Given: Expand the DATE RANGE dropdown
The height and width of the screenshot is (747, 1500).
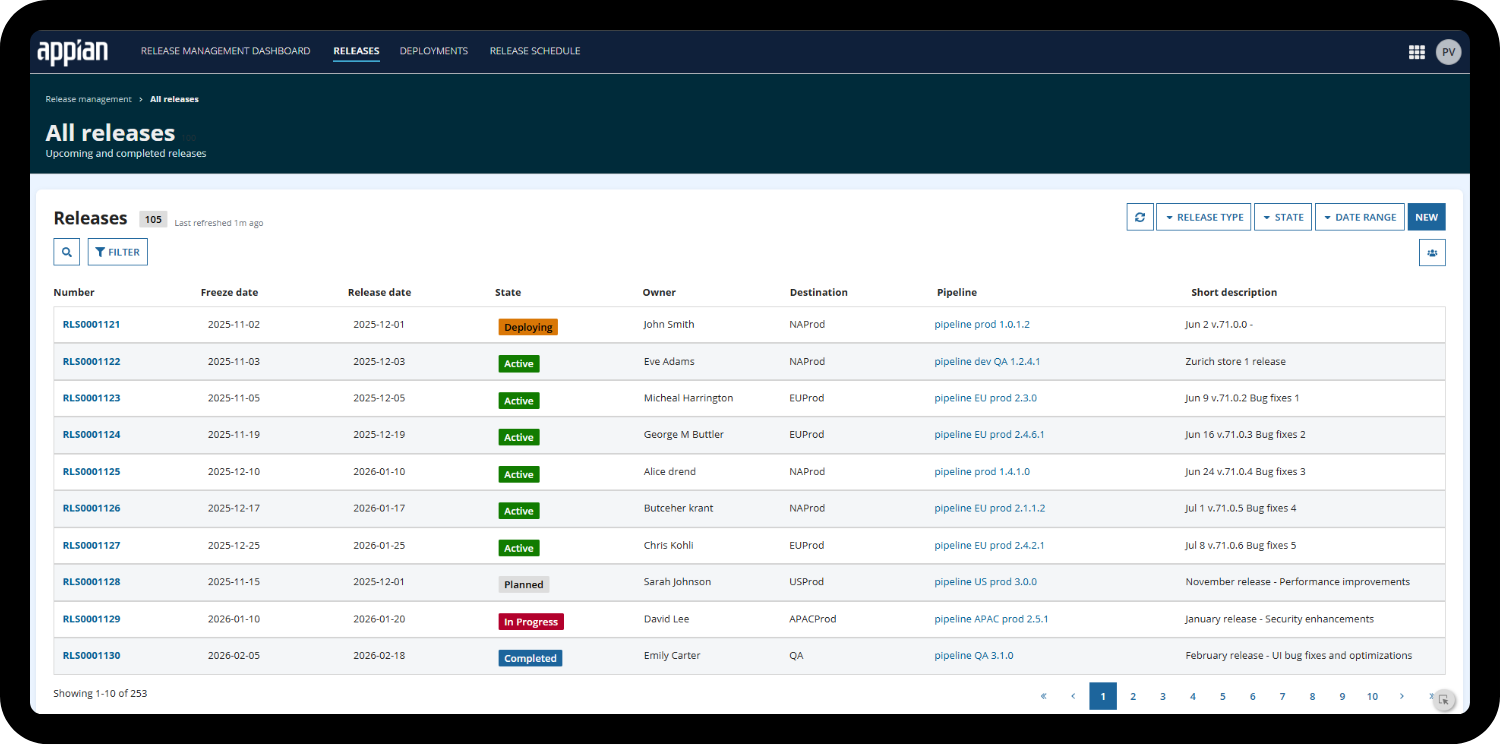Looking at the screenshot, I should [1360, 217].
